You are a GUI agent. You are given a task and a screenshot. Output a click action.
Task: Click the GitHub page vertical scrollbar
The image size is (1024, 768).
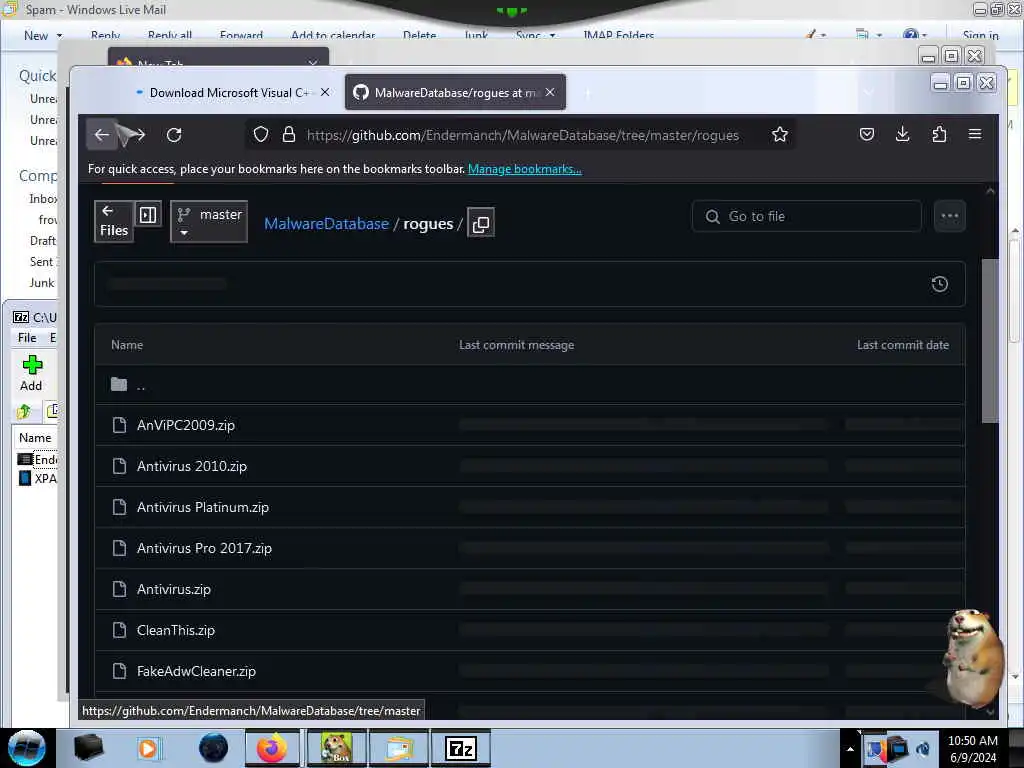click(x=990, y=341)
